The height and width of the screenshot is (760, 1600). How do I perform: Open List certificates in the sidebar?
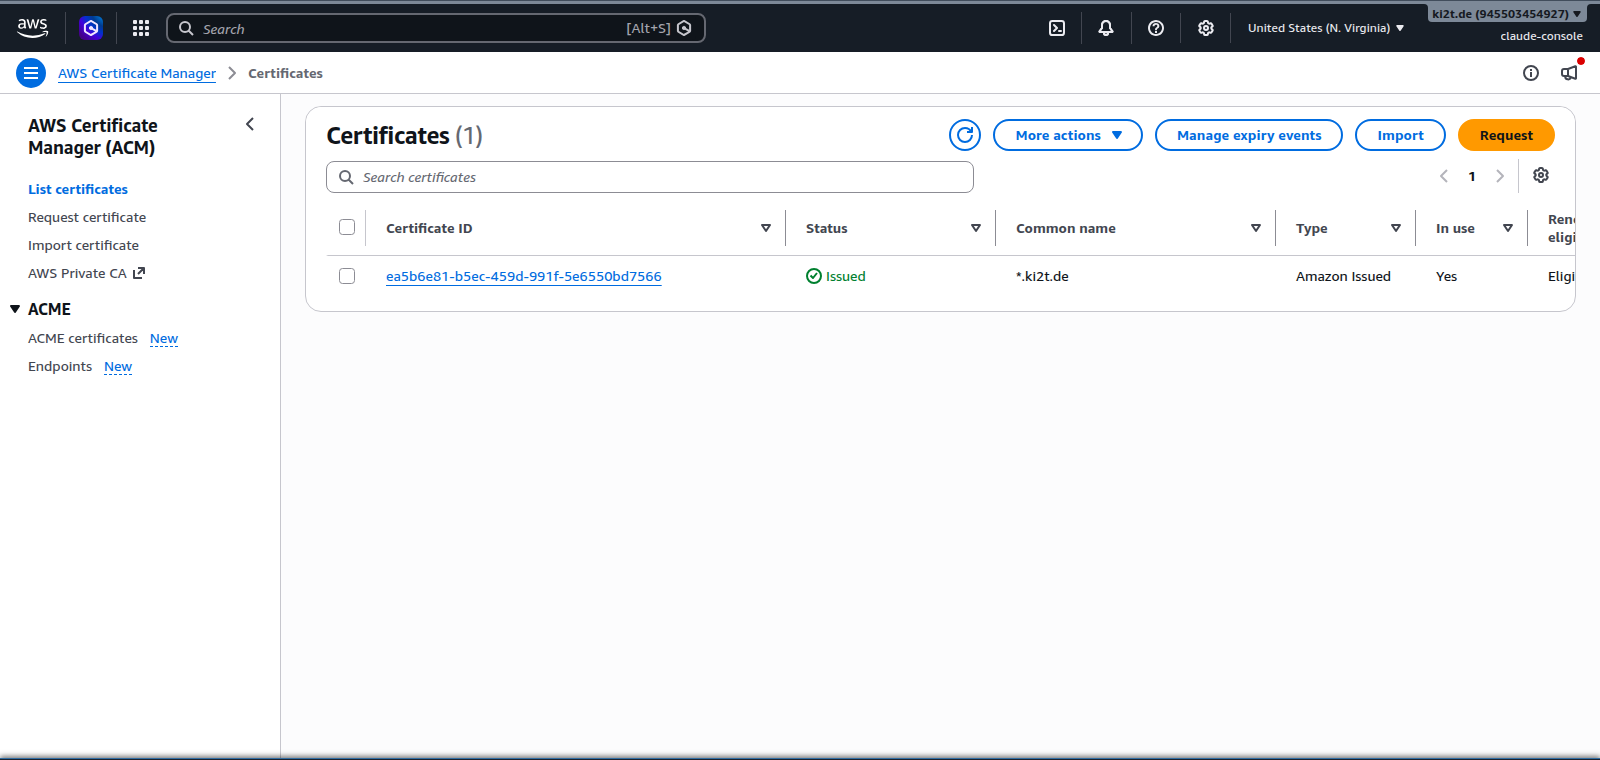pos(78,189)
